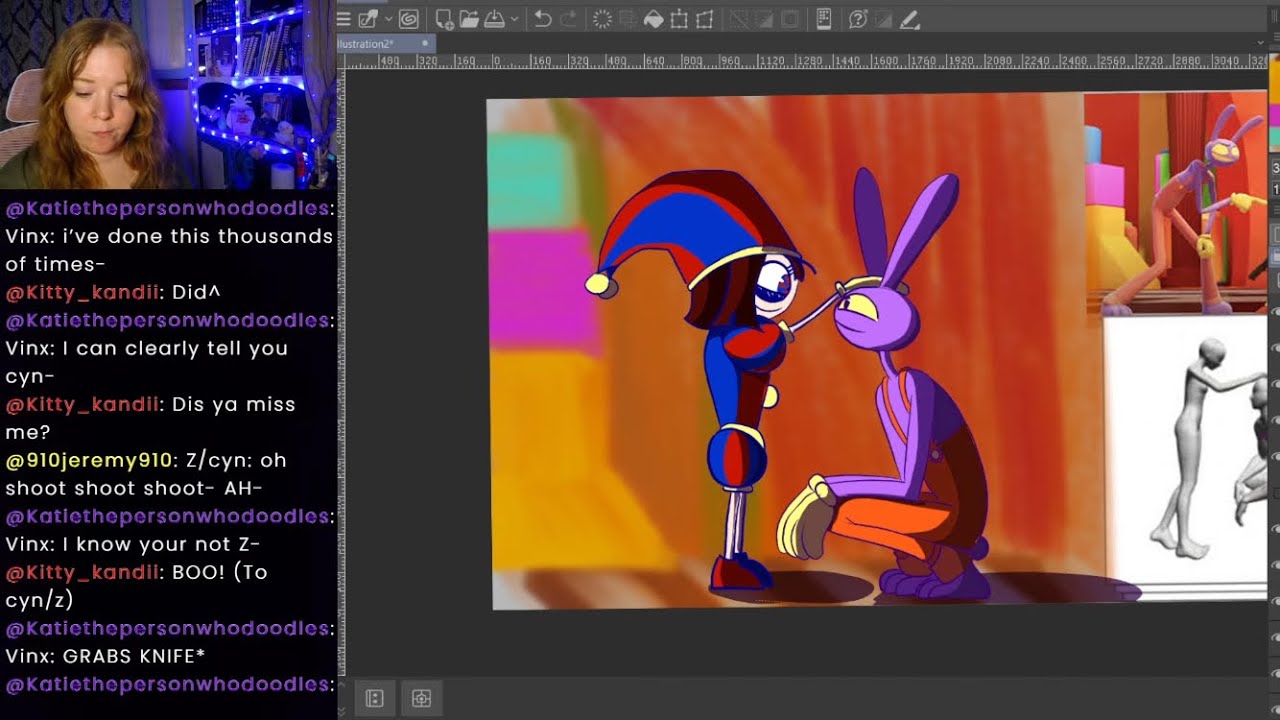The height and width of the screenshot is (720, 1280).
Task: Click chat message 'Dis ya miss me?'
Action: 150,418
